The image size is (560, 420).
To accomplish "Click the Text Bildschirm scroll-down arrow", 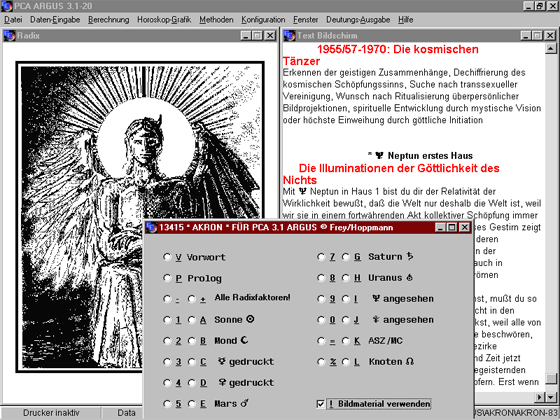I will pos(551,397).
